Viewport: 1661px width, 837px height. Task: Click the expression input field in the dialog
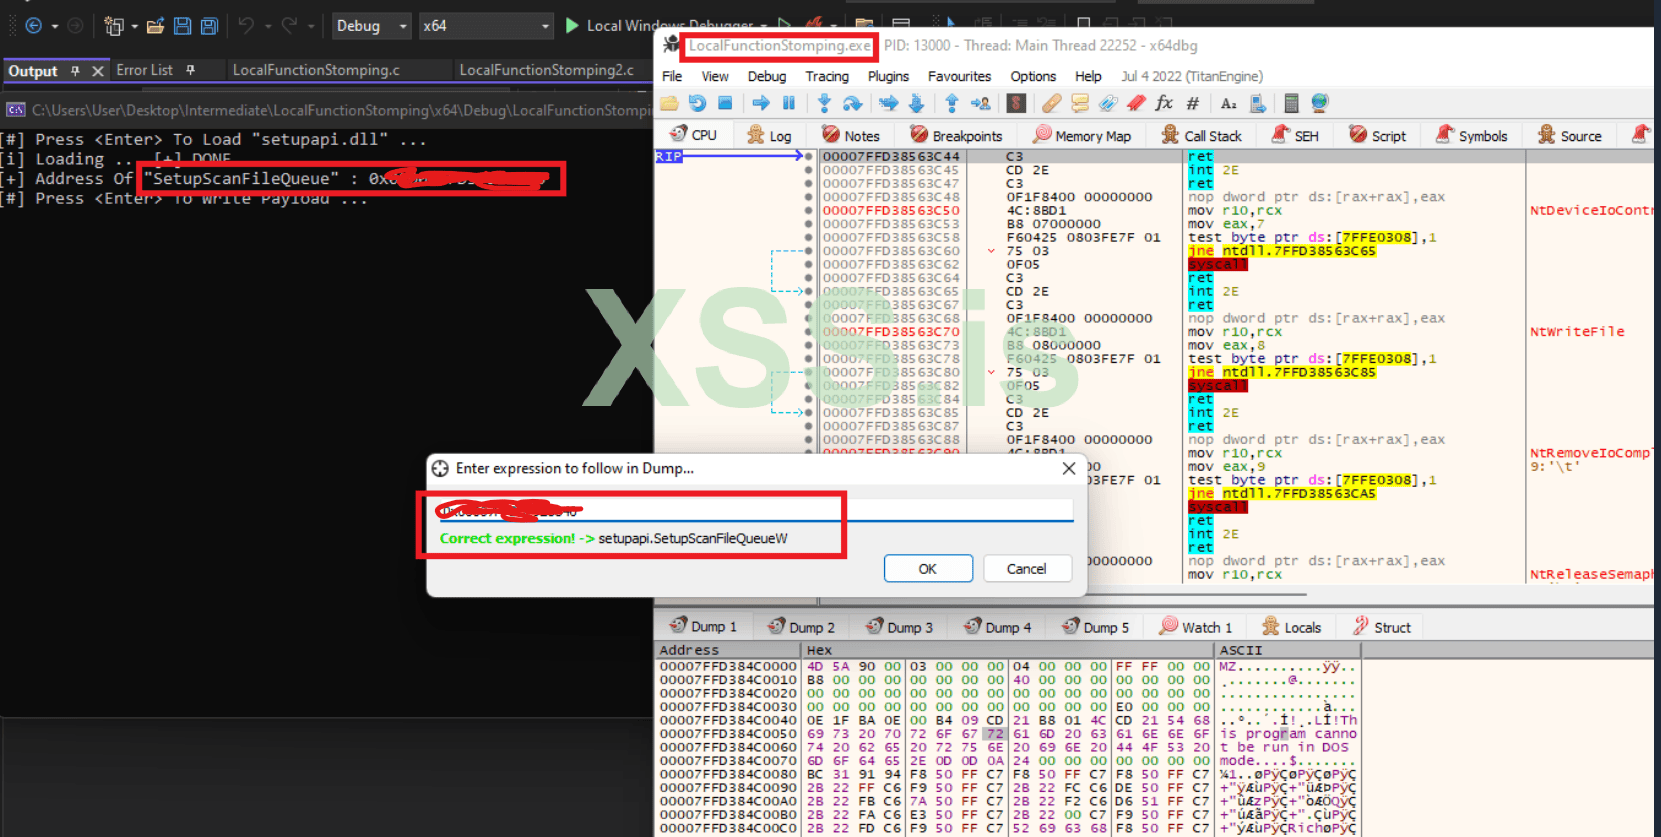pos(756,510)
